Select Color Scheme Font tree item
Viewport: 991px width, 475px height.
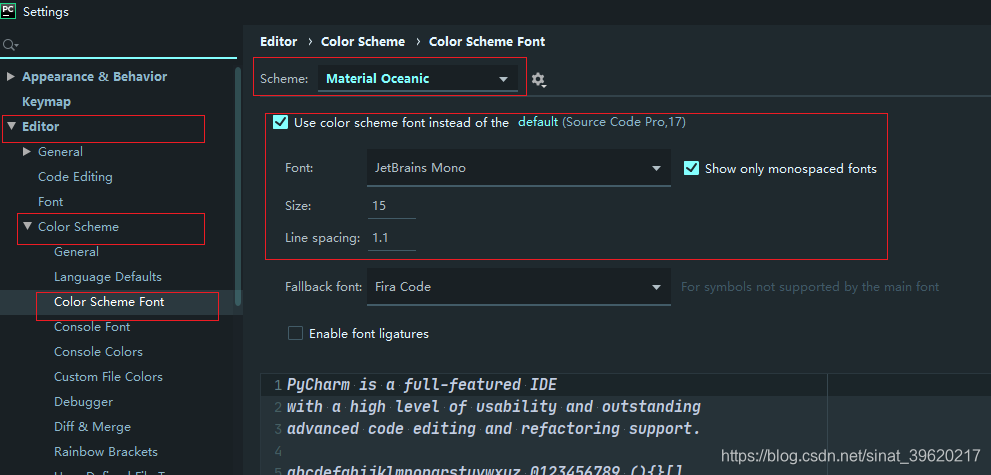click(109, 302)
